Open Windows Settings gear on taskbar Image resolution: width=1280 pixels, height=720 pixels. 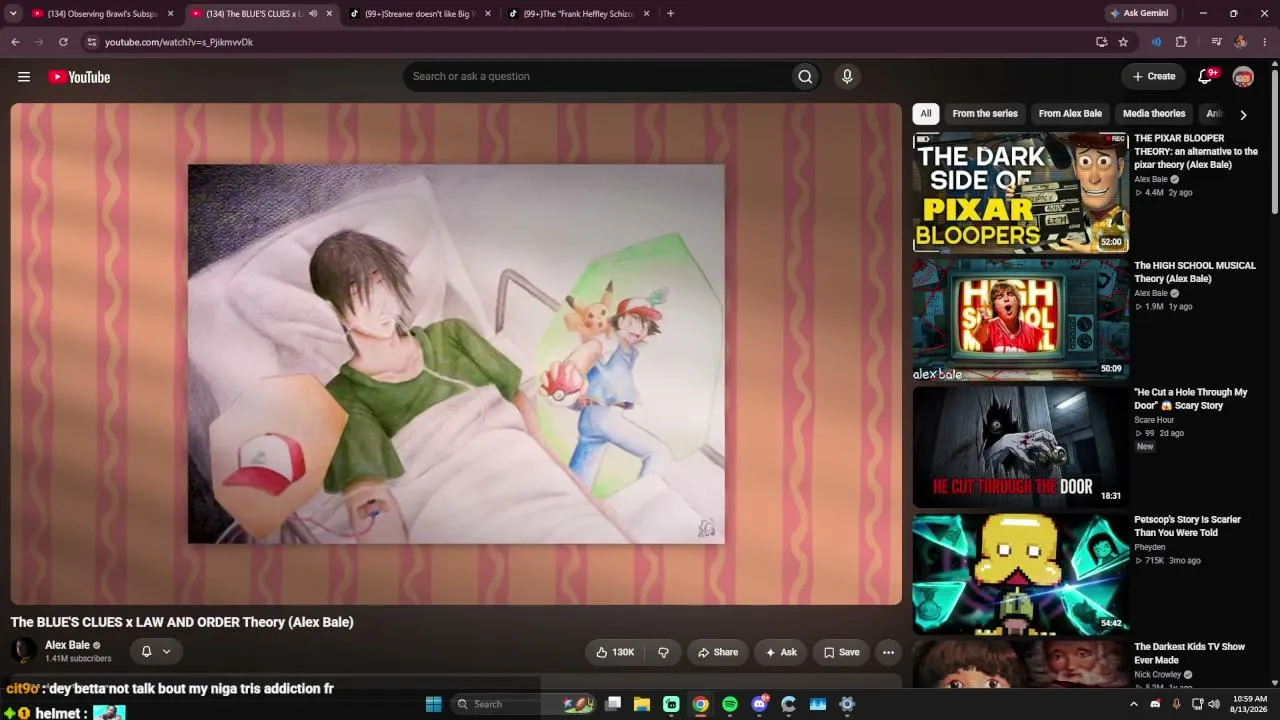(847, 704)
